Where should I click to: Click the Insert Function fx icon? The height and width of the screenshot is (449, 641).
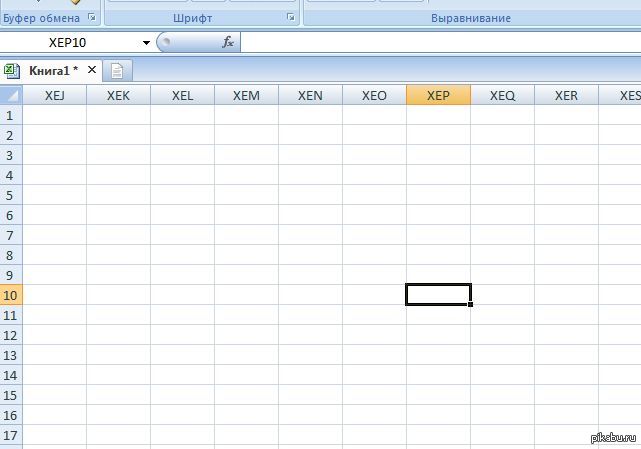(x=228, y=43)
